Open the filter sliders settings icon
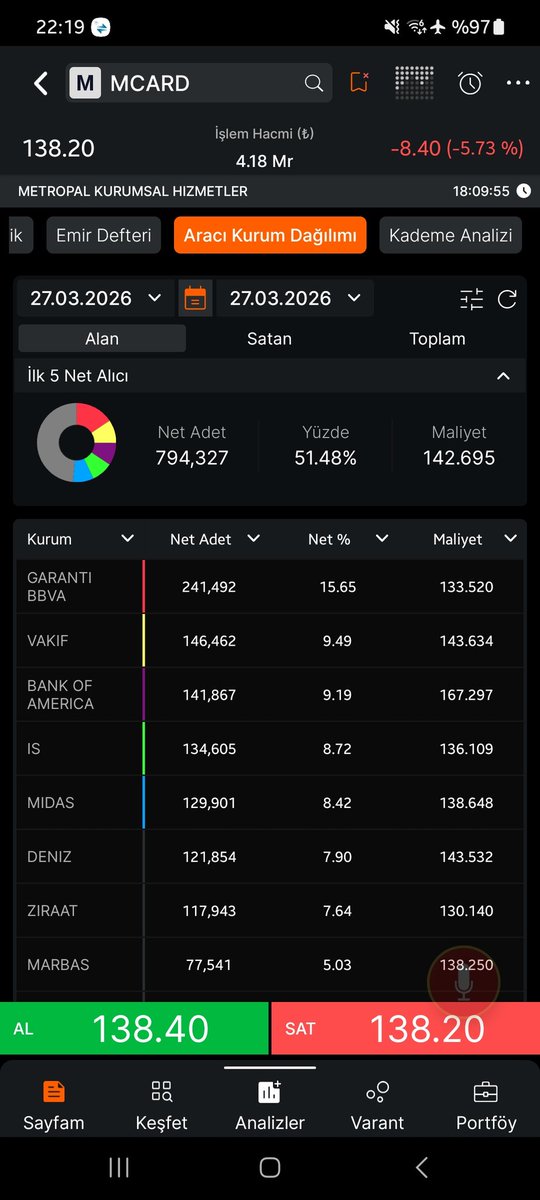This screenshot has width=540, height=1200. click(x=471, y=298)
